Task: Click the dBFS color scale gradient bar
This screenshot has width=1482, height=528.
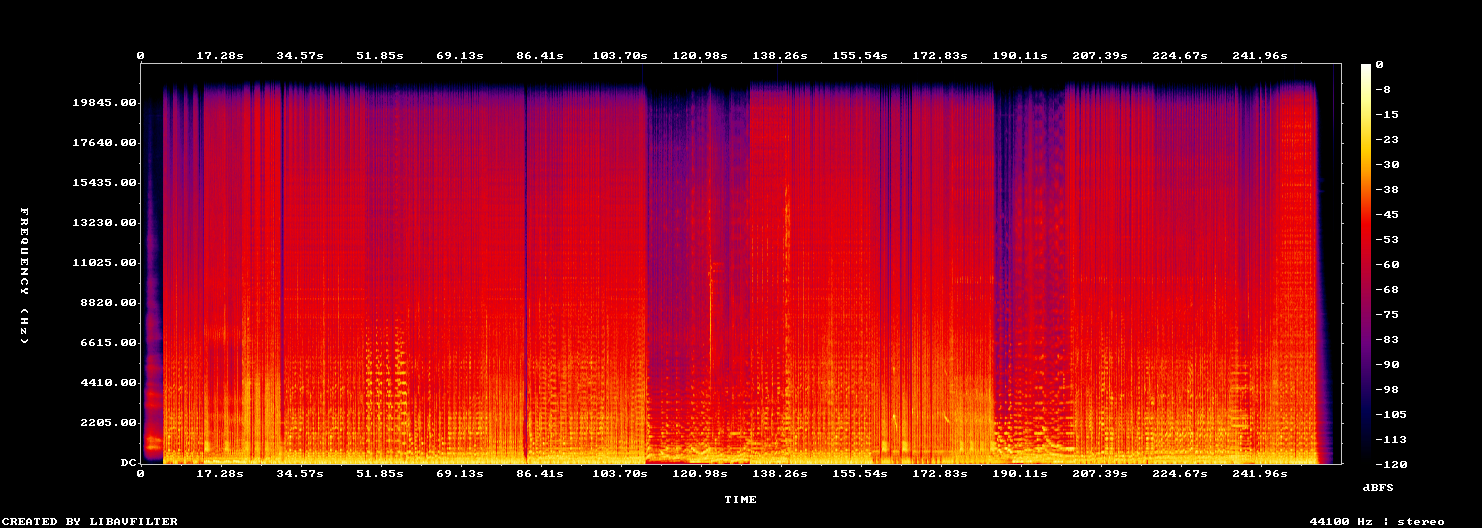Action: 1365,263
